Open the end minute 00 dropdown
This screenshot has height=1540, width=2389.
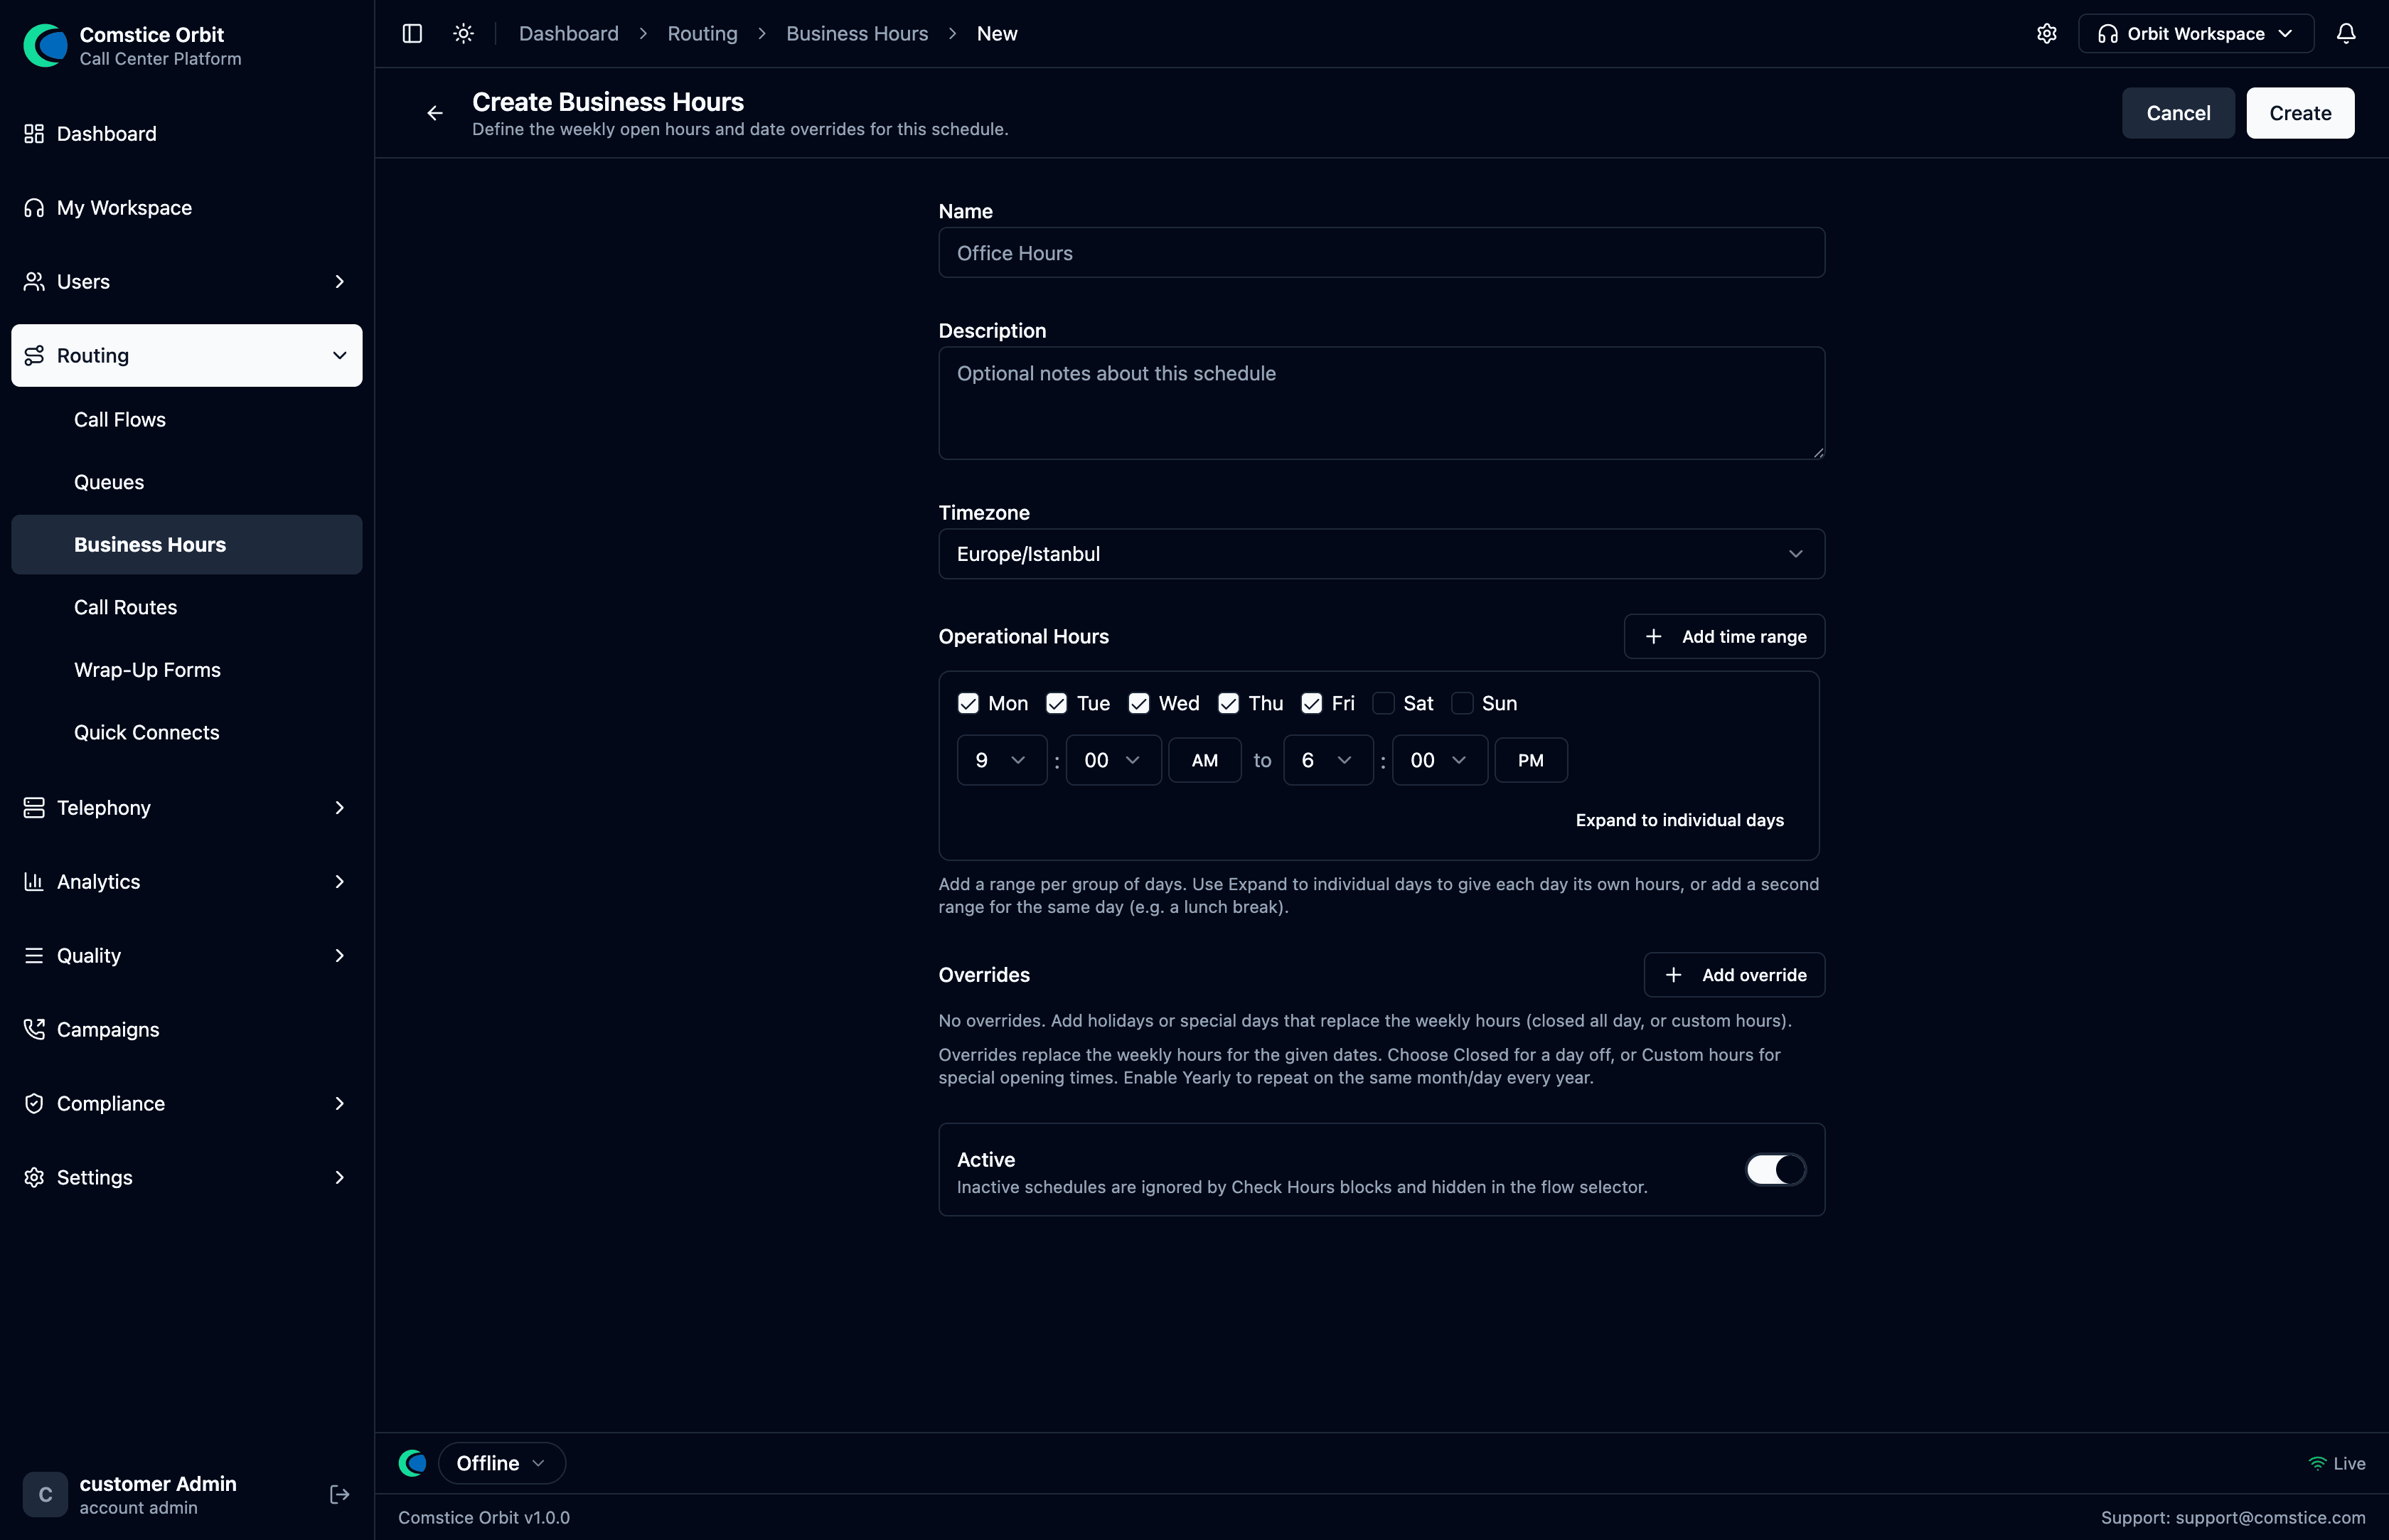pos(1439,760)
